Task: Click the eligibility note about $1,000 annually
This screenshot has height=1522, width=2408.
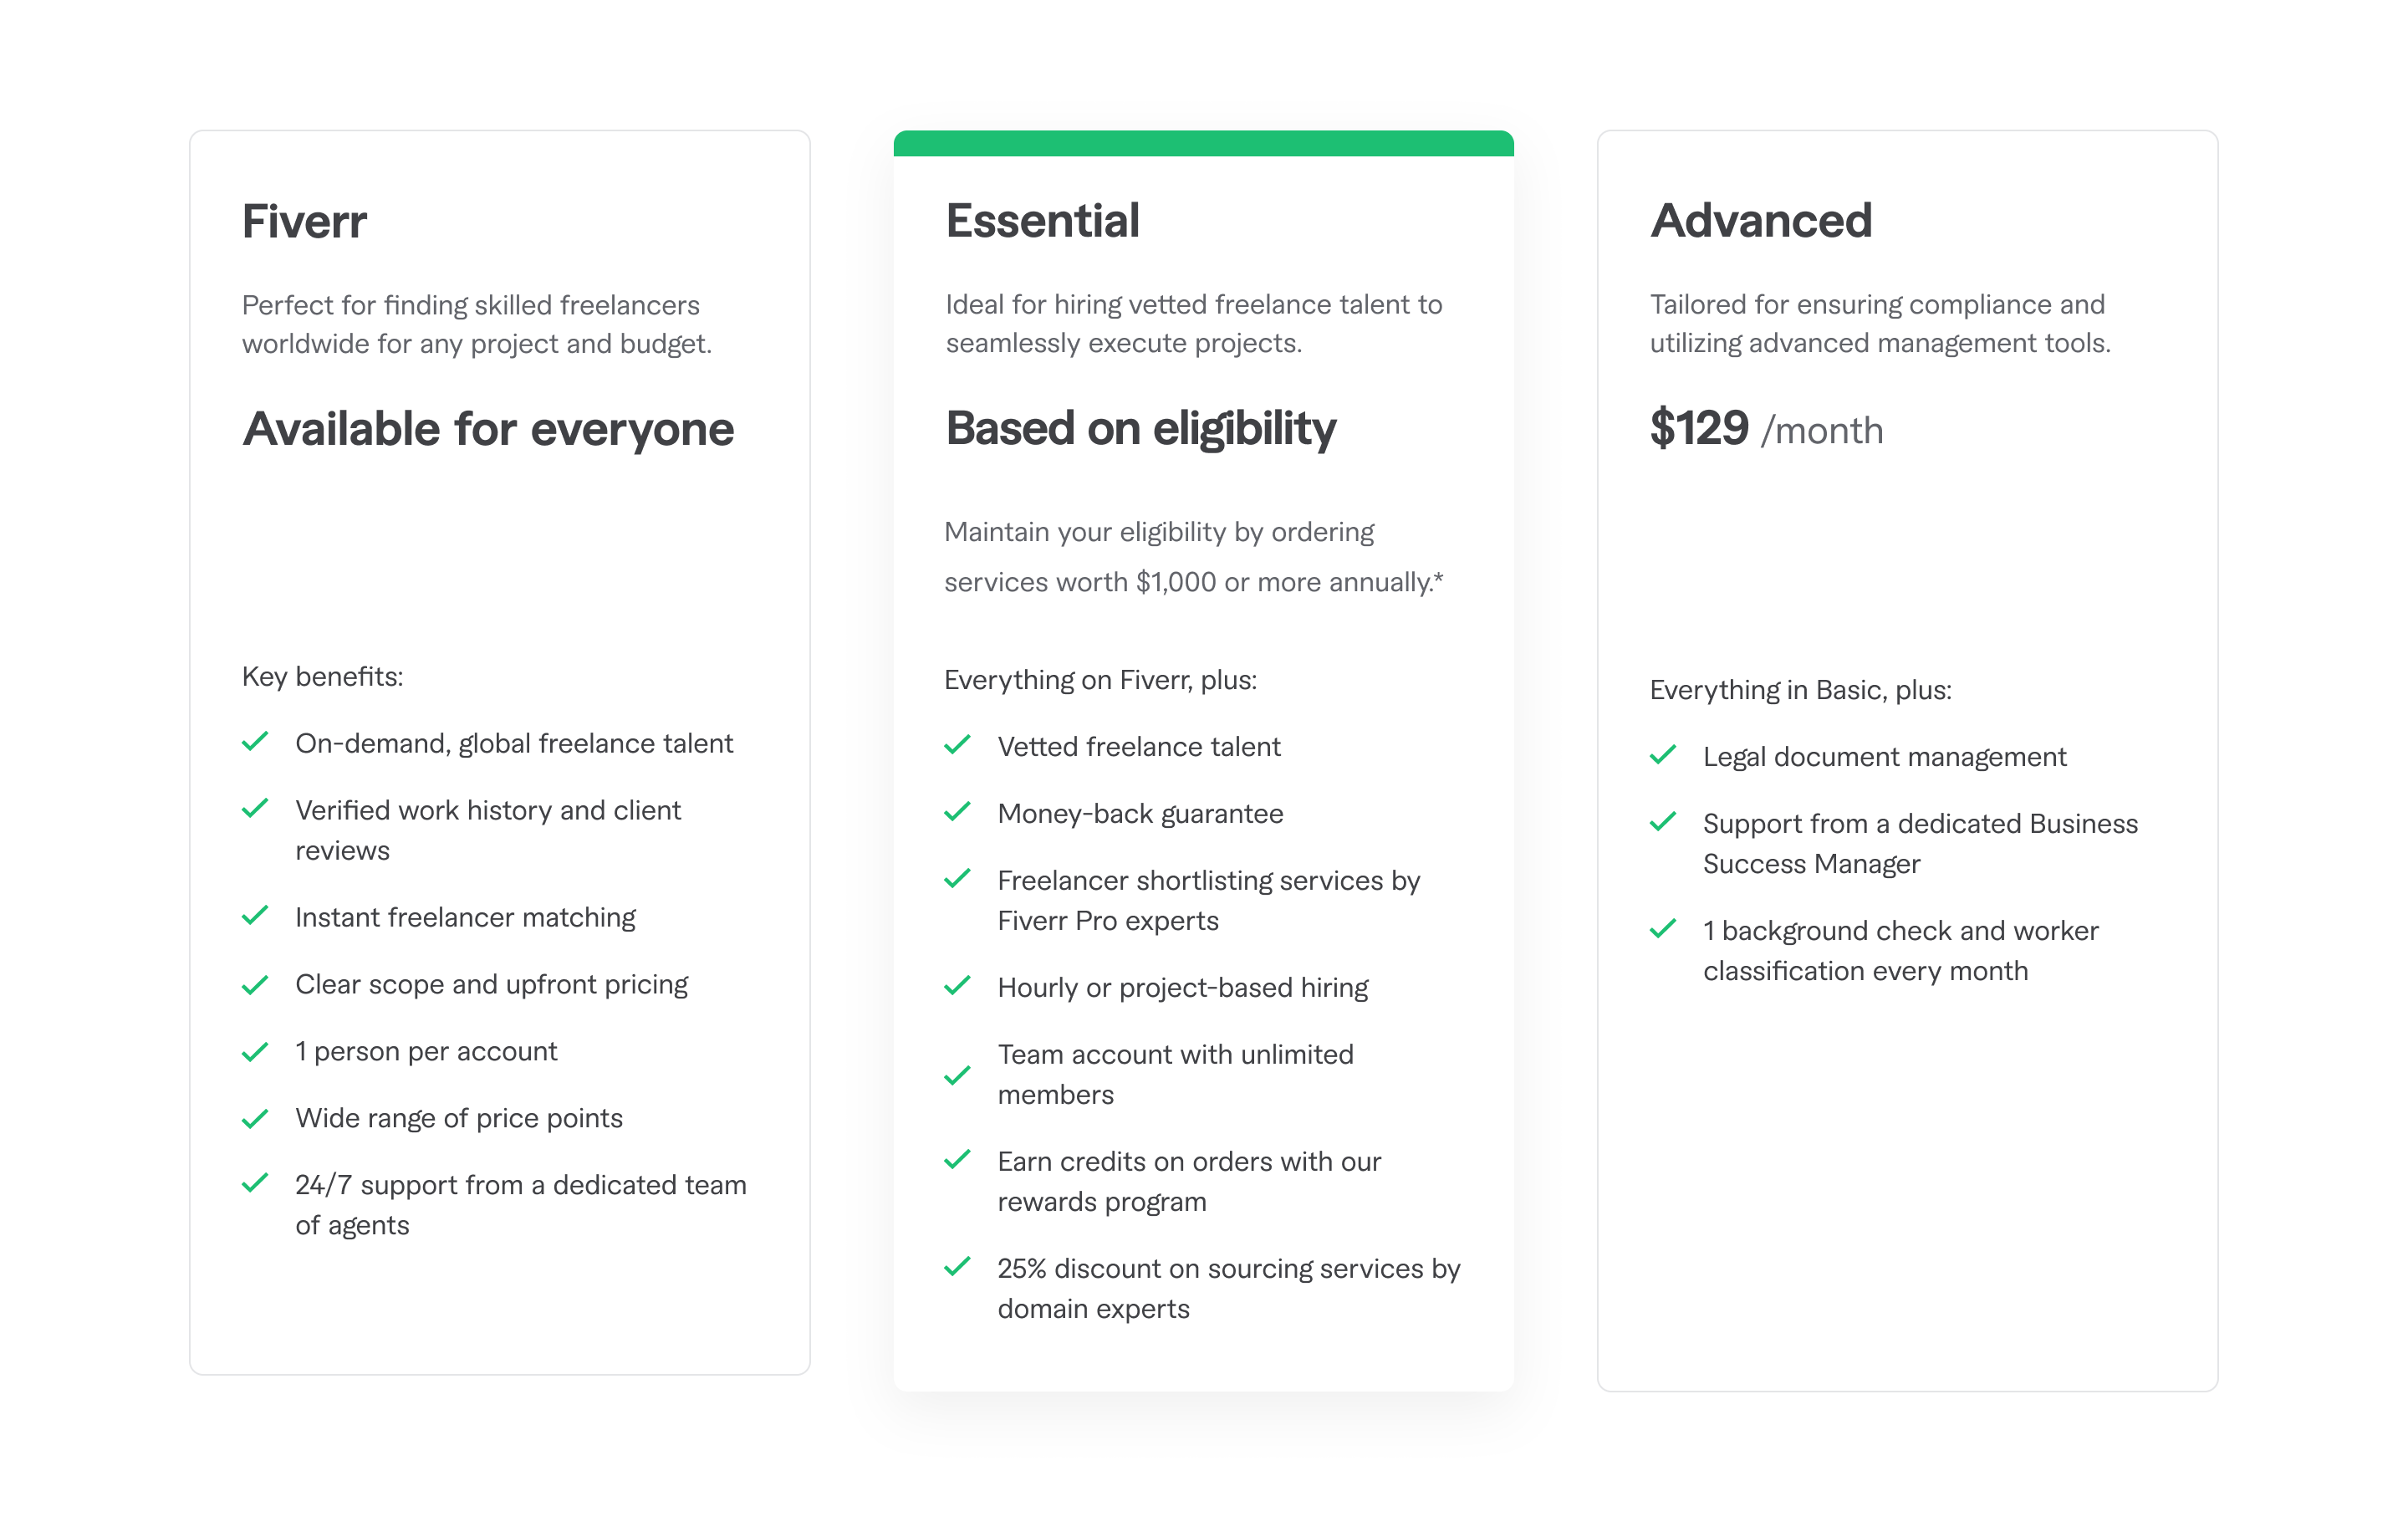Action: pos(1193,557)
